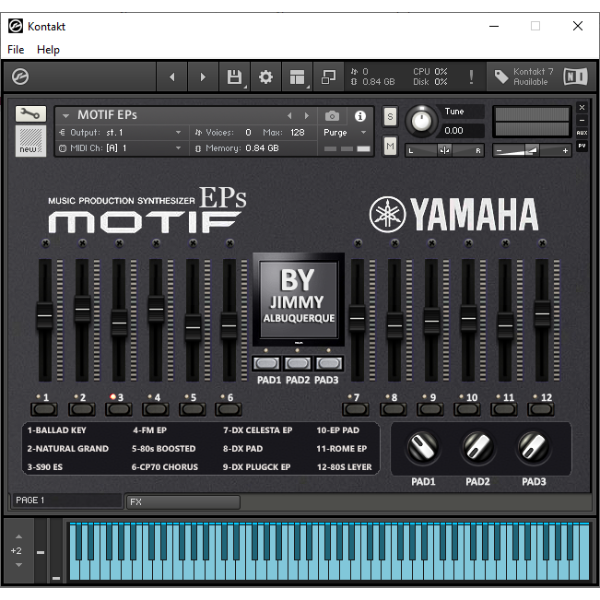The height and width of the screenshot is (600, 600).
Task: Enable sound button 7
Action: coord(356,409)
